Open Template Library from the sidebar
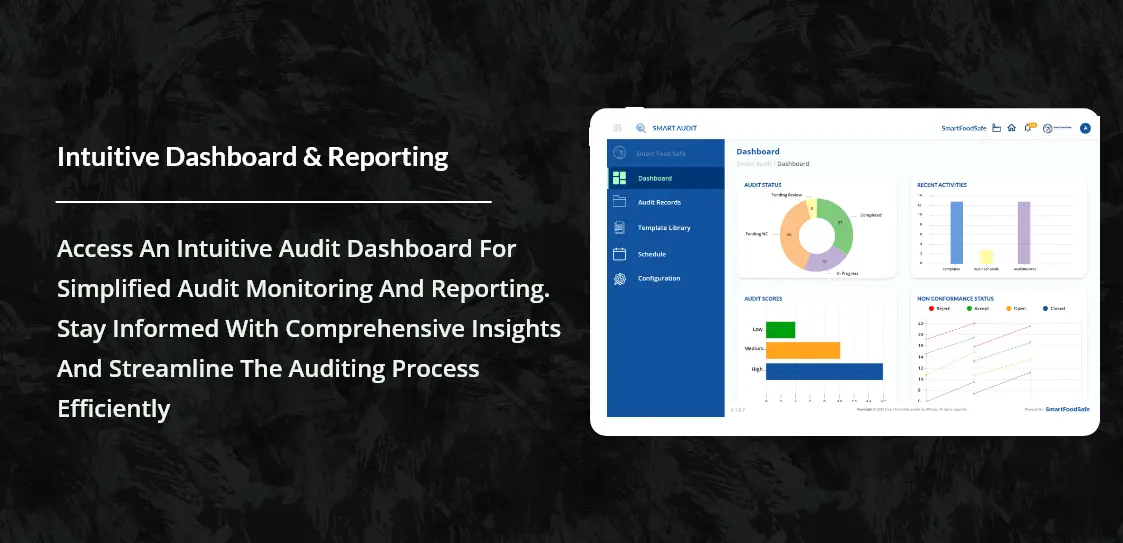The image size is (1123, 543). pyautogui.click(x=666, y=228)
